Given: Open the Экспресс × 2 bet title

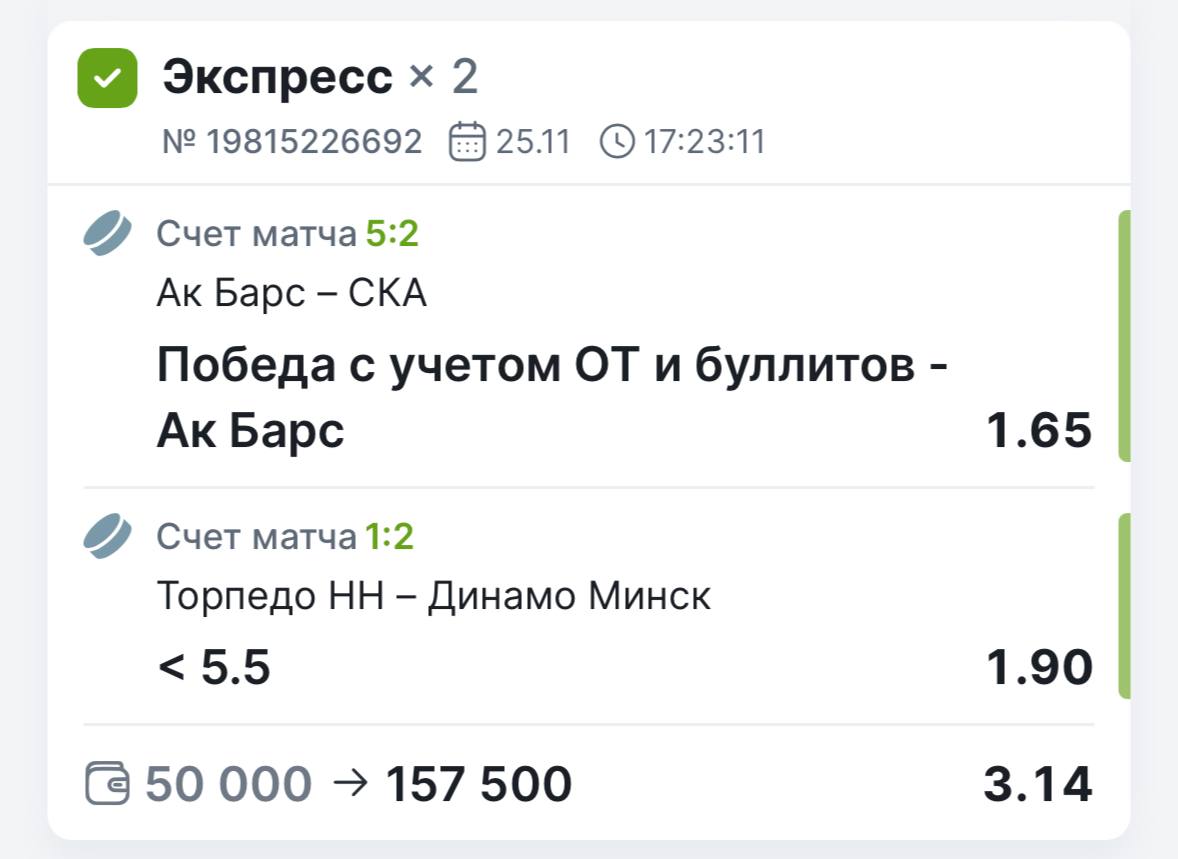Looking at the screenshot, I should coord(320,77).
